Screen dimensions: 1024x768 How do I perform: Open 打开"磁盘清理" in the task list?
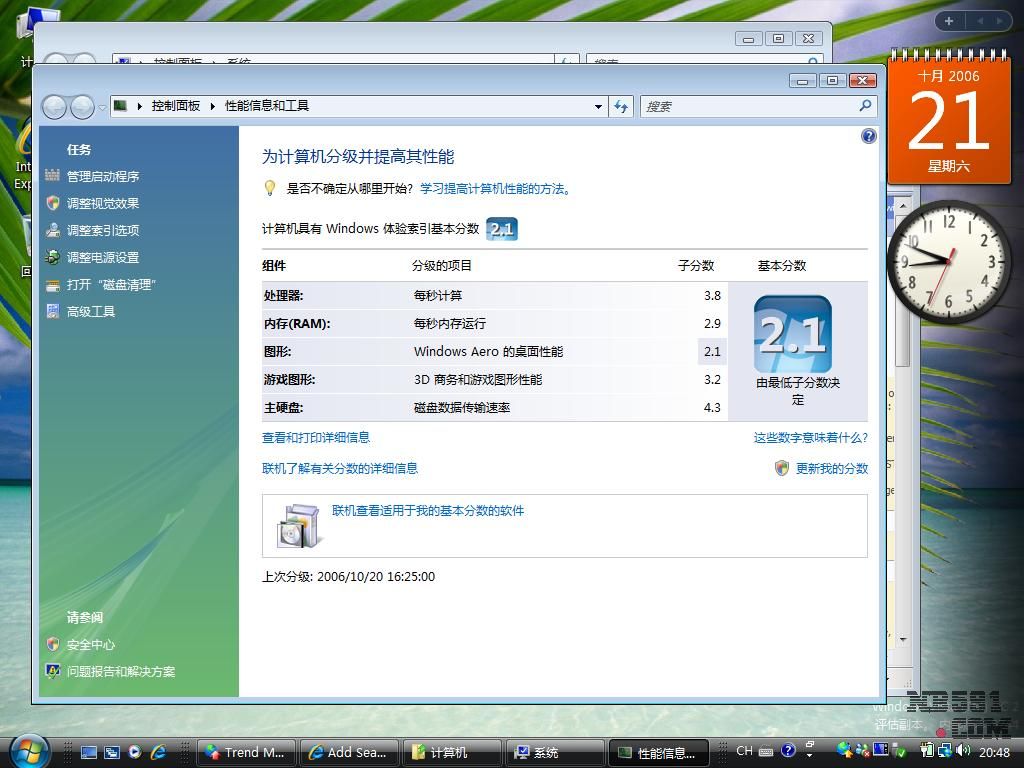click(110, 284)
